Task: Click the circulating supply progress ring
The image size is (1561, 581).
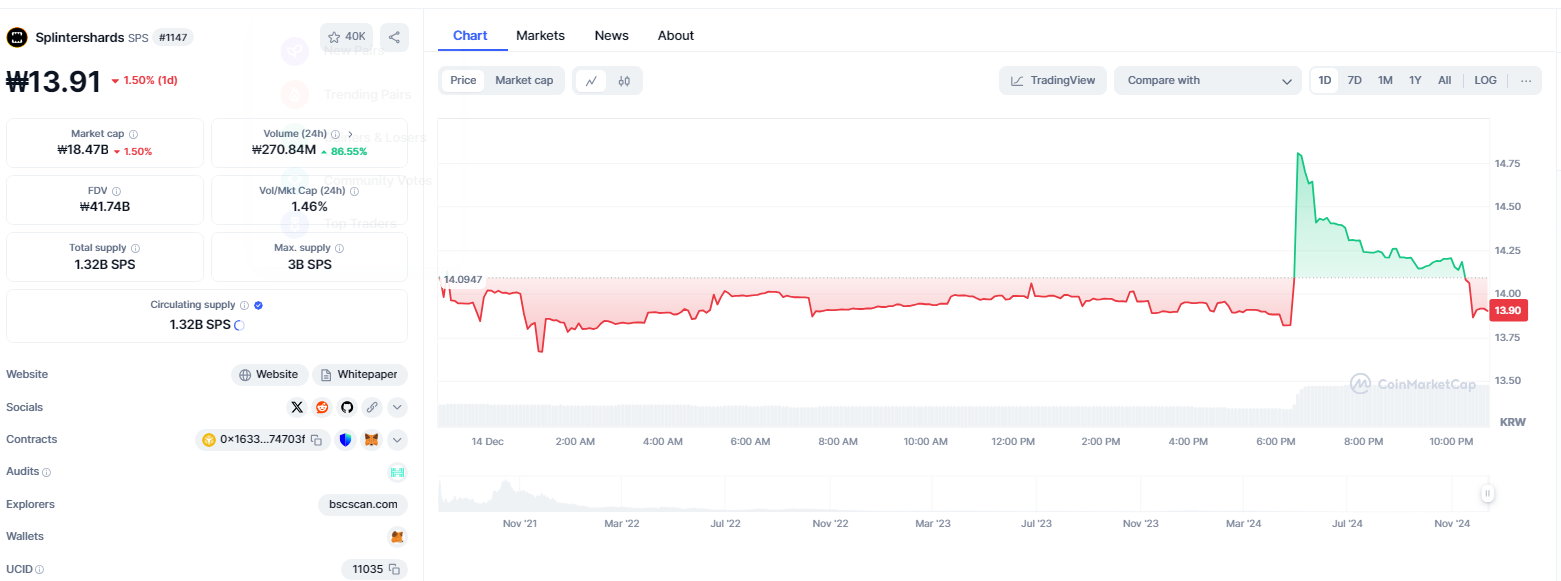Action: point(239,325)
